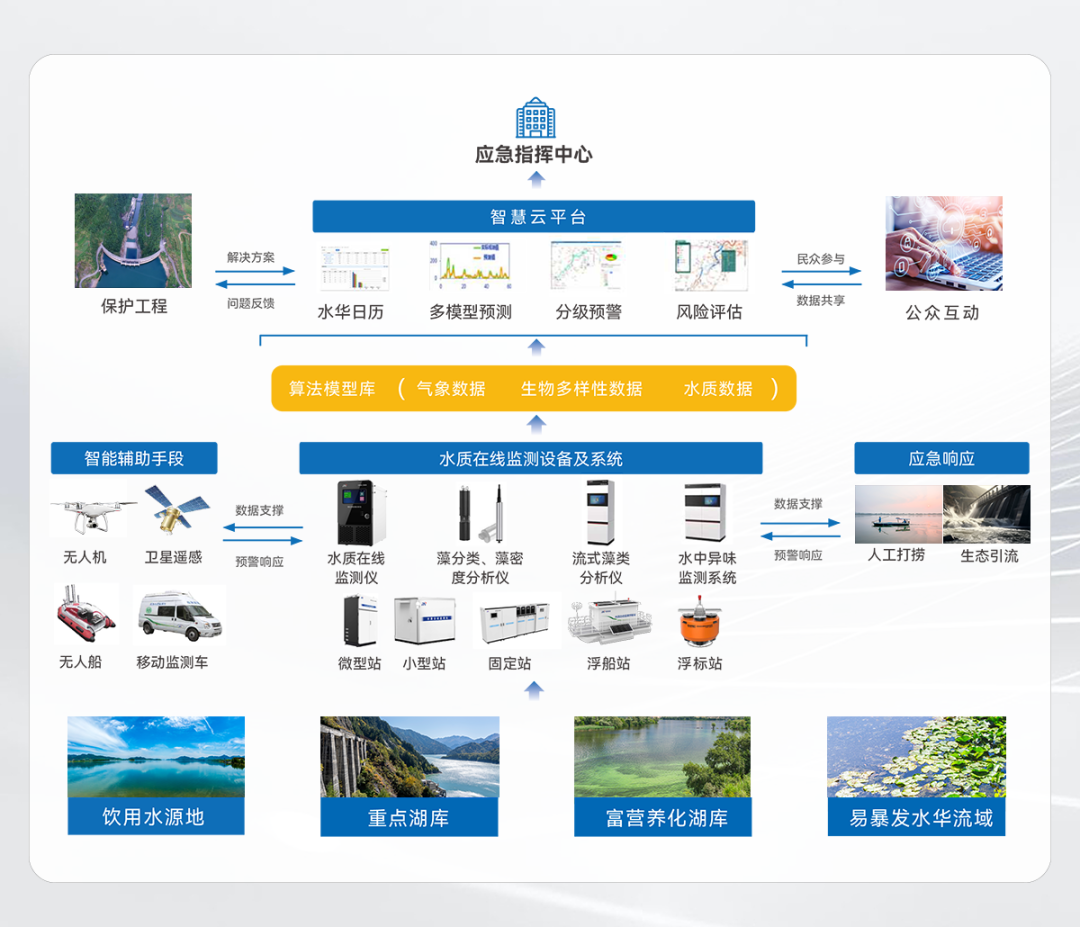Open the 水华日历 calendar chart thumbnail
This screenshot has width=1080, height=927.
[353, 268]
